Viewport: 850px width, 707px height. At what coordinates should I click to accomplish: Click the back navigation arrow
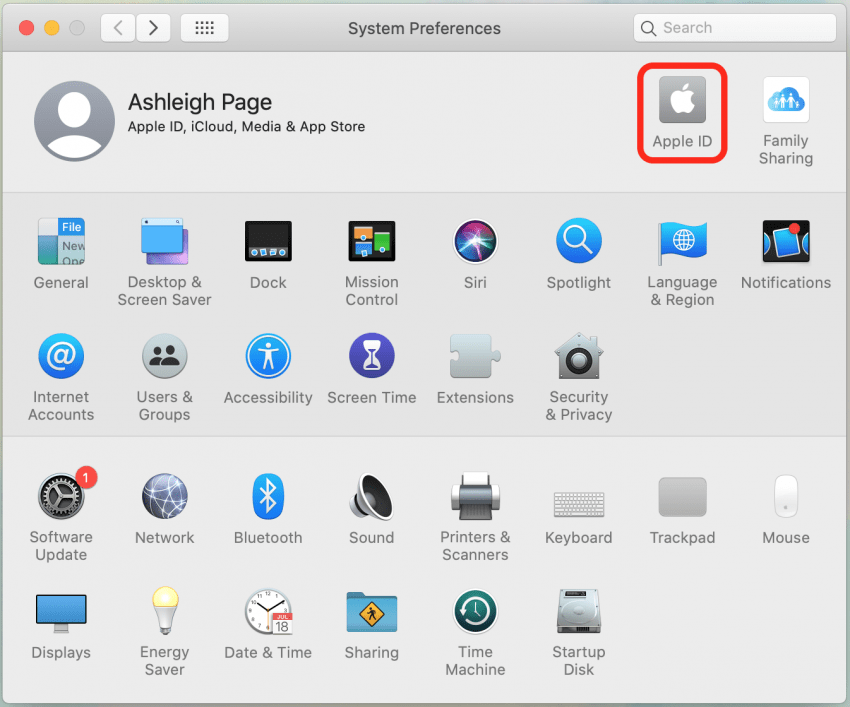click(118, 28)
